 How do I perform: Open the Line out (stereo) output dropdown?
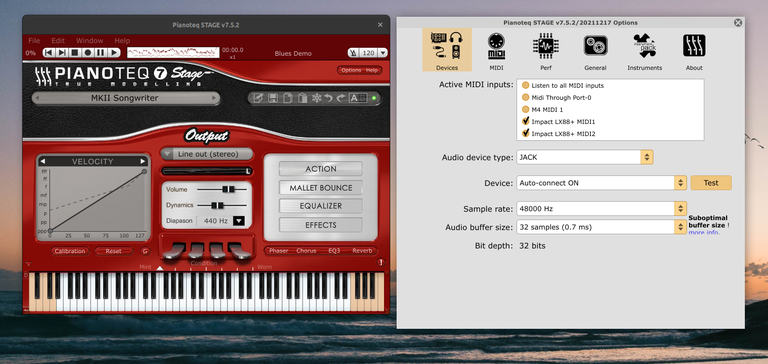(x=206, y=154)
